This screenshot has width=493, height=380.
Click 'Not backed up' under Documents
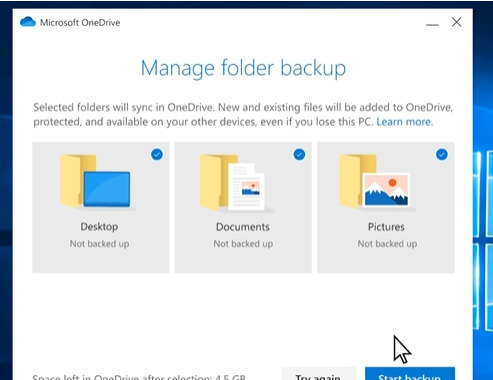[x=243, y=244]
